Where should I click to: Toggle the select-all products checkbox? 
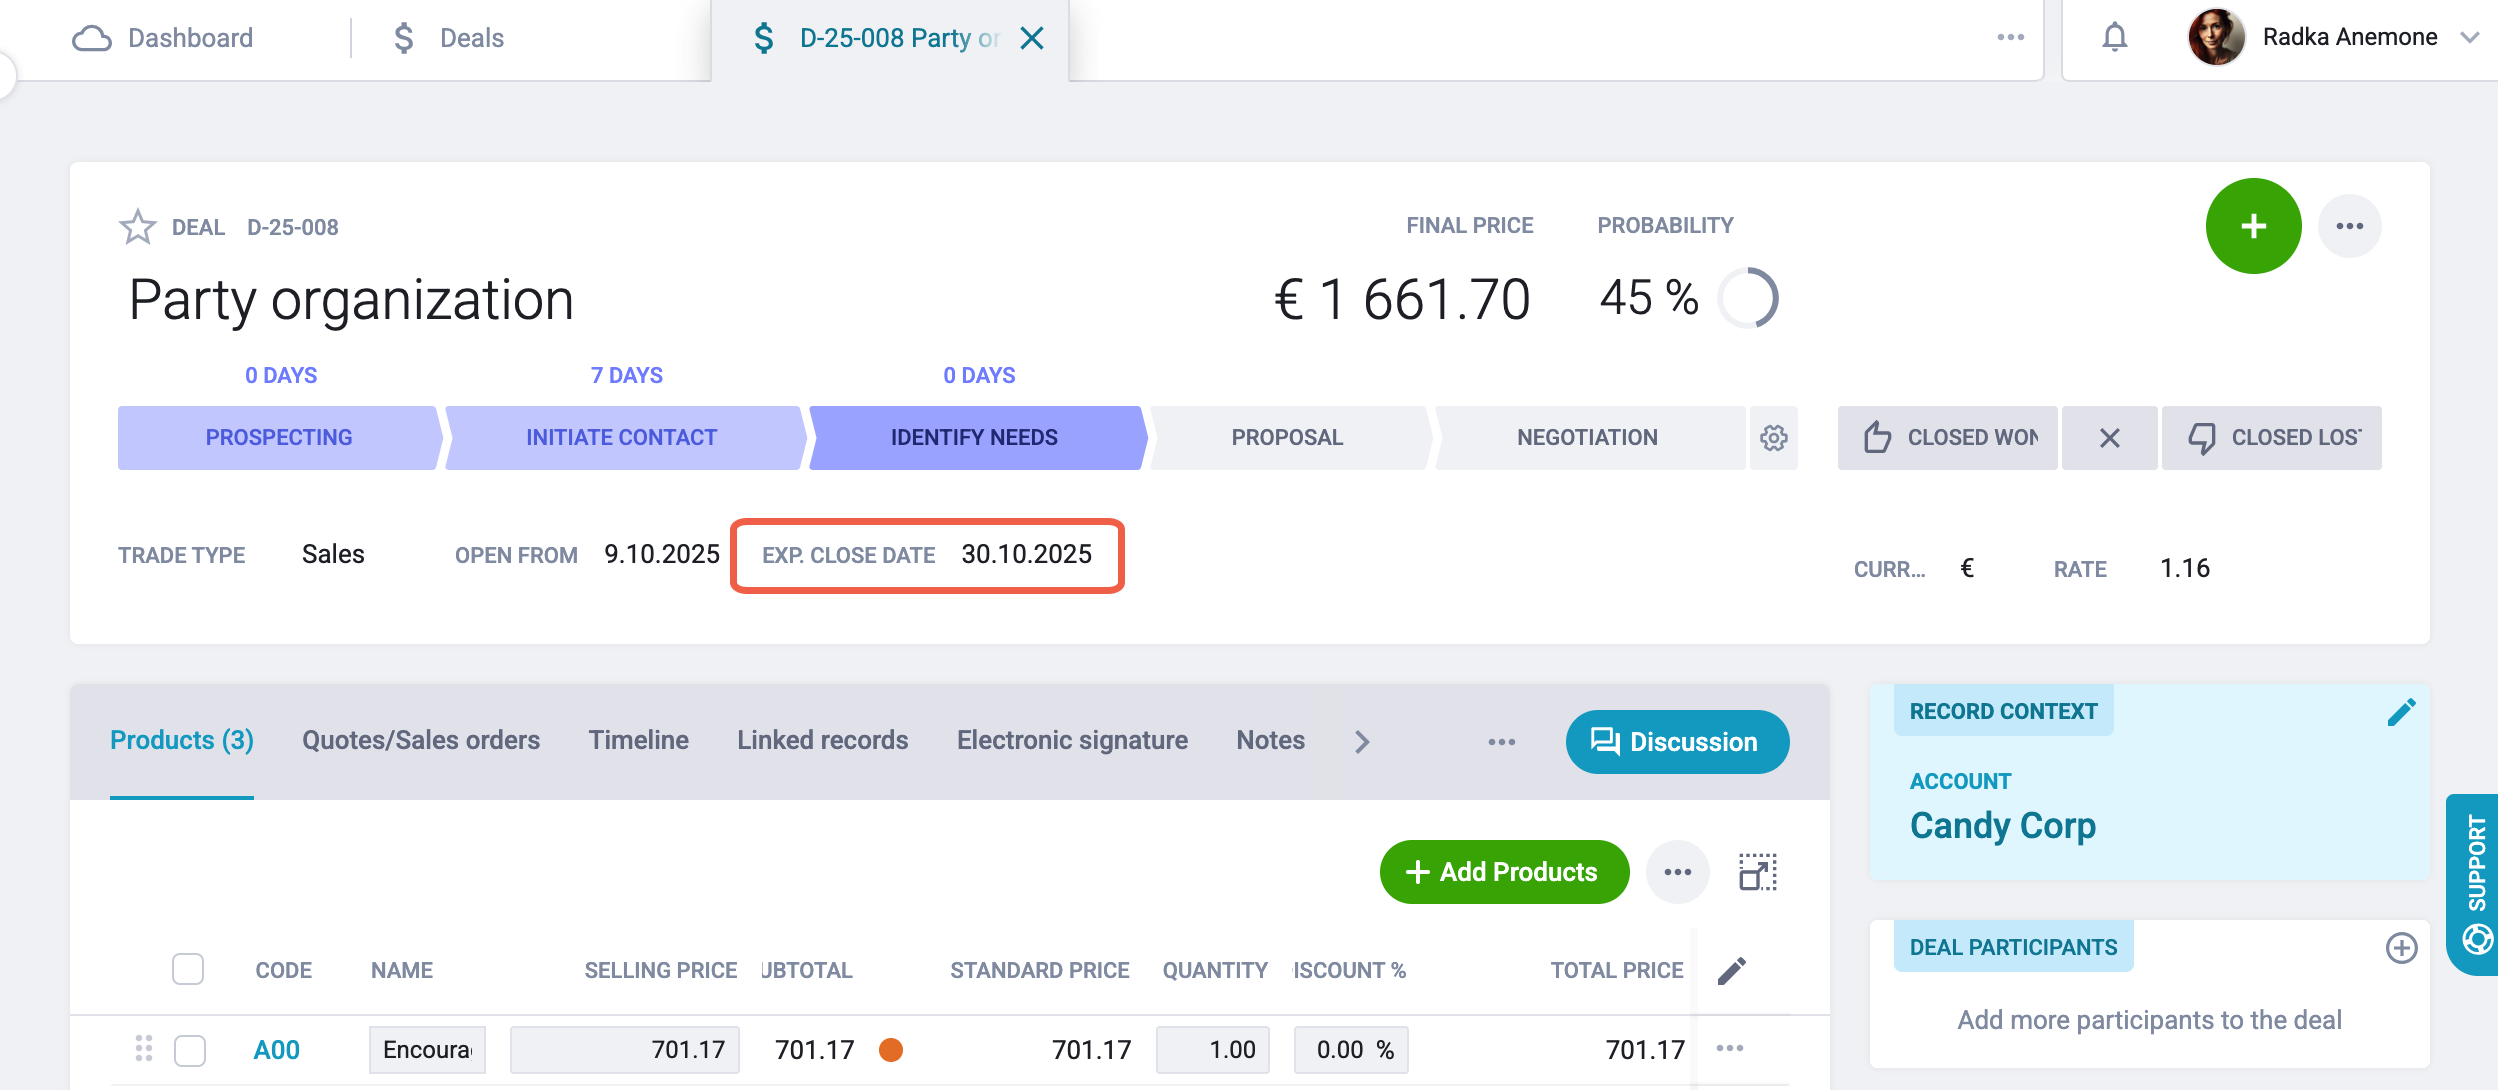(188, 969)
